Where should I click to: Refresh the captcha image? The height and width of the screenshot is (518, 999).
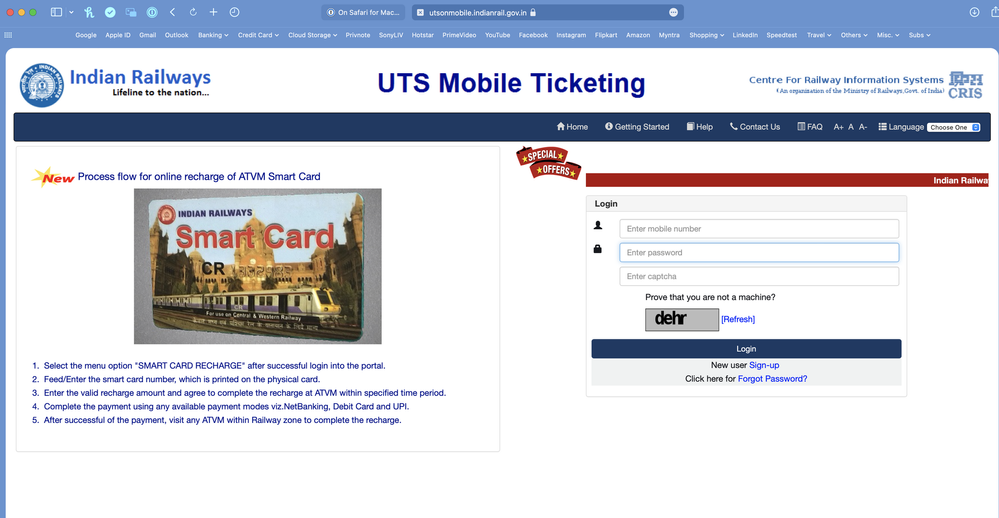[x=738, y=319]
